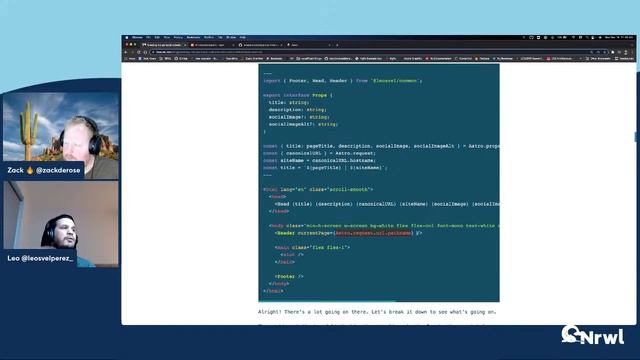Image resolution: width=640 pixels, height=360 pixels.
Task: Click the menu bar clock
Action: pyautogui.click(x=619, y=37)
